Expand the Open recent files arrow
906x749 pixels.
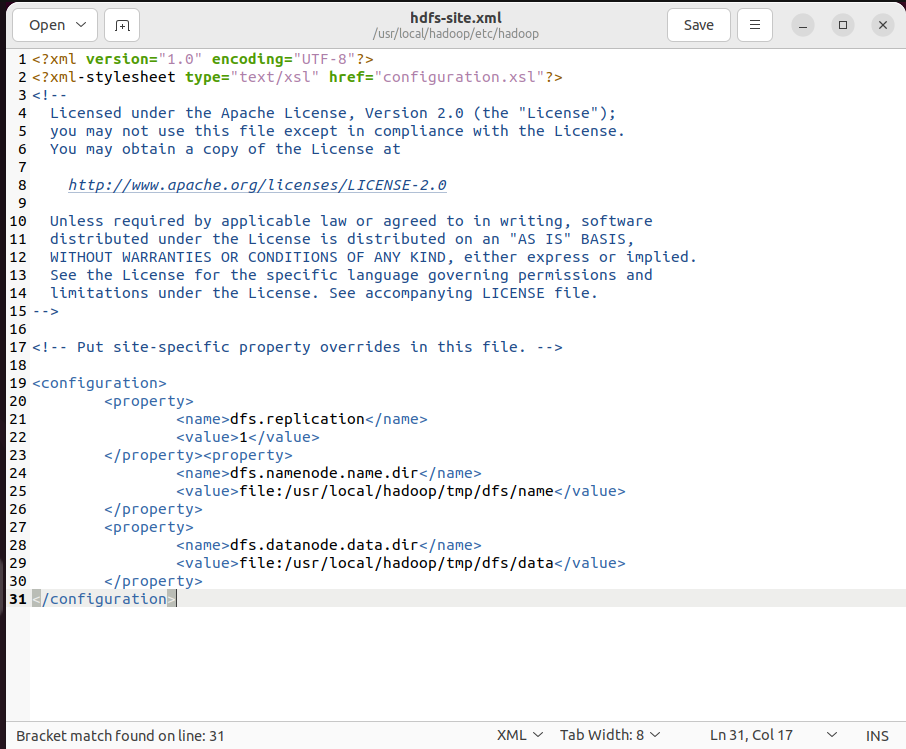pyautogui.click(x=81, y=25)
